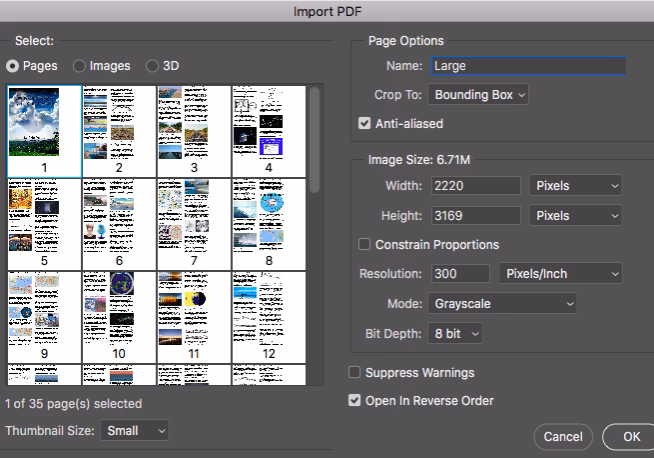Select page 1 thumbnail
This screenshot has height=458, width=654.
44,131
